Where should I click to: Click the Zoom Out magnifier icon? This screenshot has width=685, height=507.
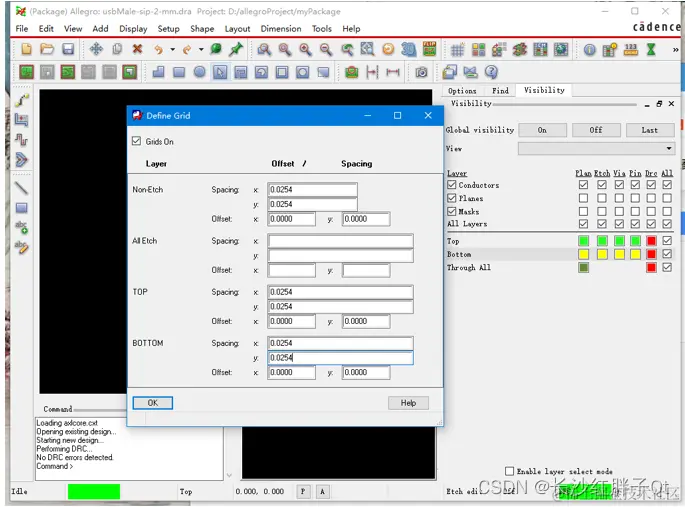click(x=326, y=49)
